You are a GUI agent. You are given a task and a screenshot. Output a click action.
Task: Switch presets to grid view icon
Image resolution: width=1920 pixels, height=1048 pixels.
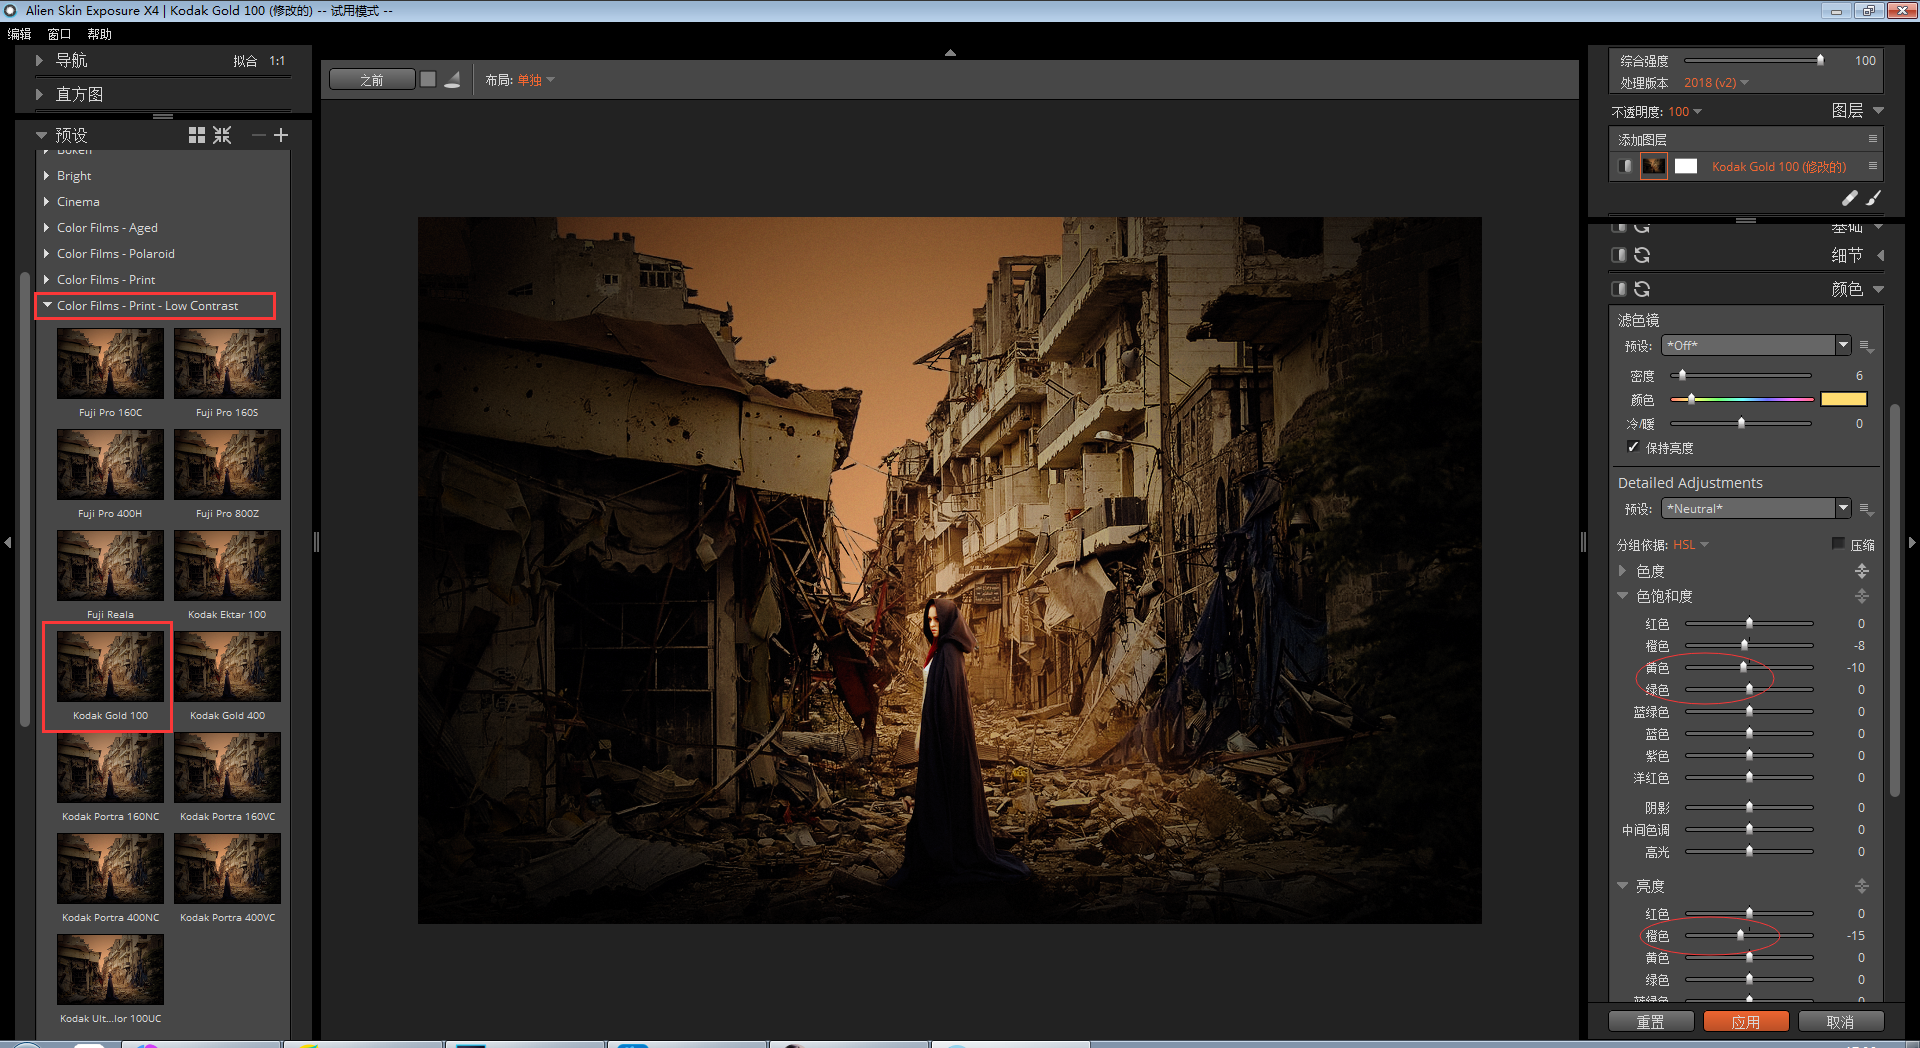click(197, 135)
